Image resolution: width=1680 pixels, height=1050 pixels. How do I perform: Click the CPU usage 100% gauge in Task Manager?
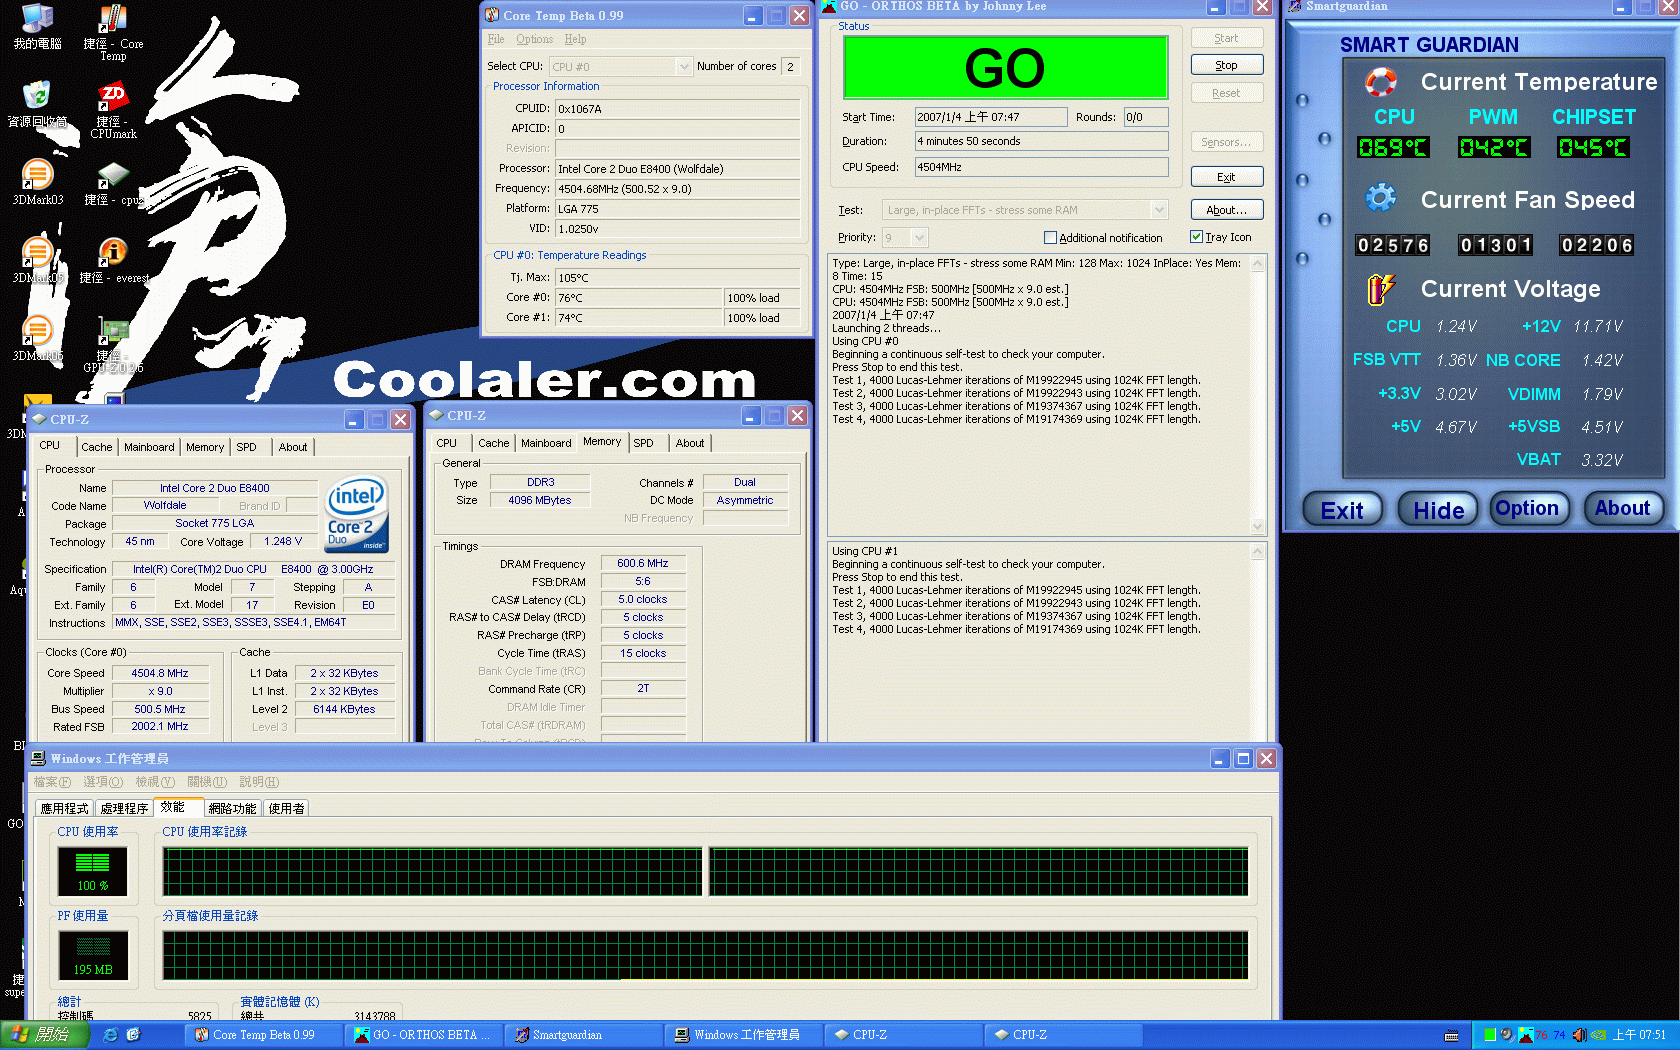click(92, 870)
